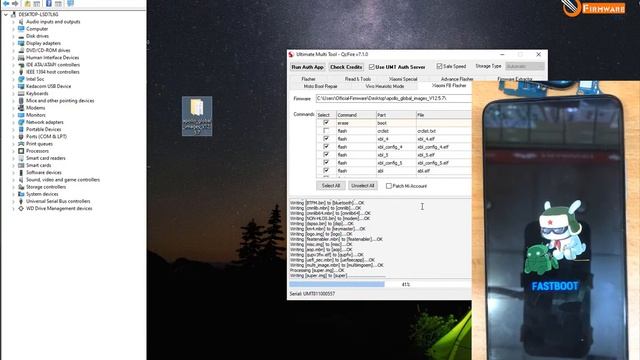Expand the Monitors node

13,115
